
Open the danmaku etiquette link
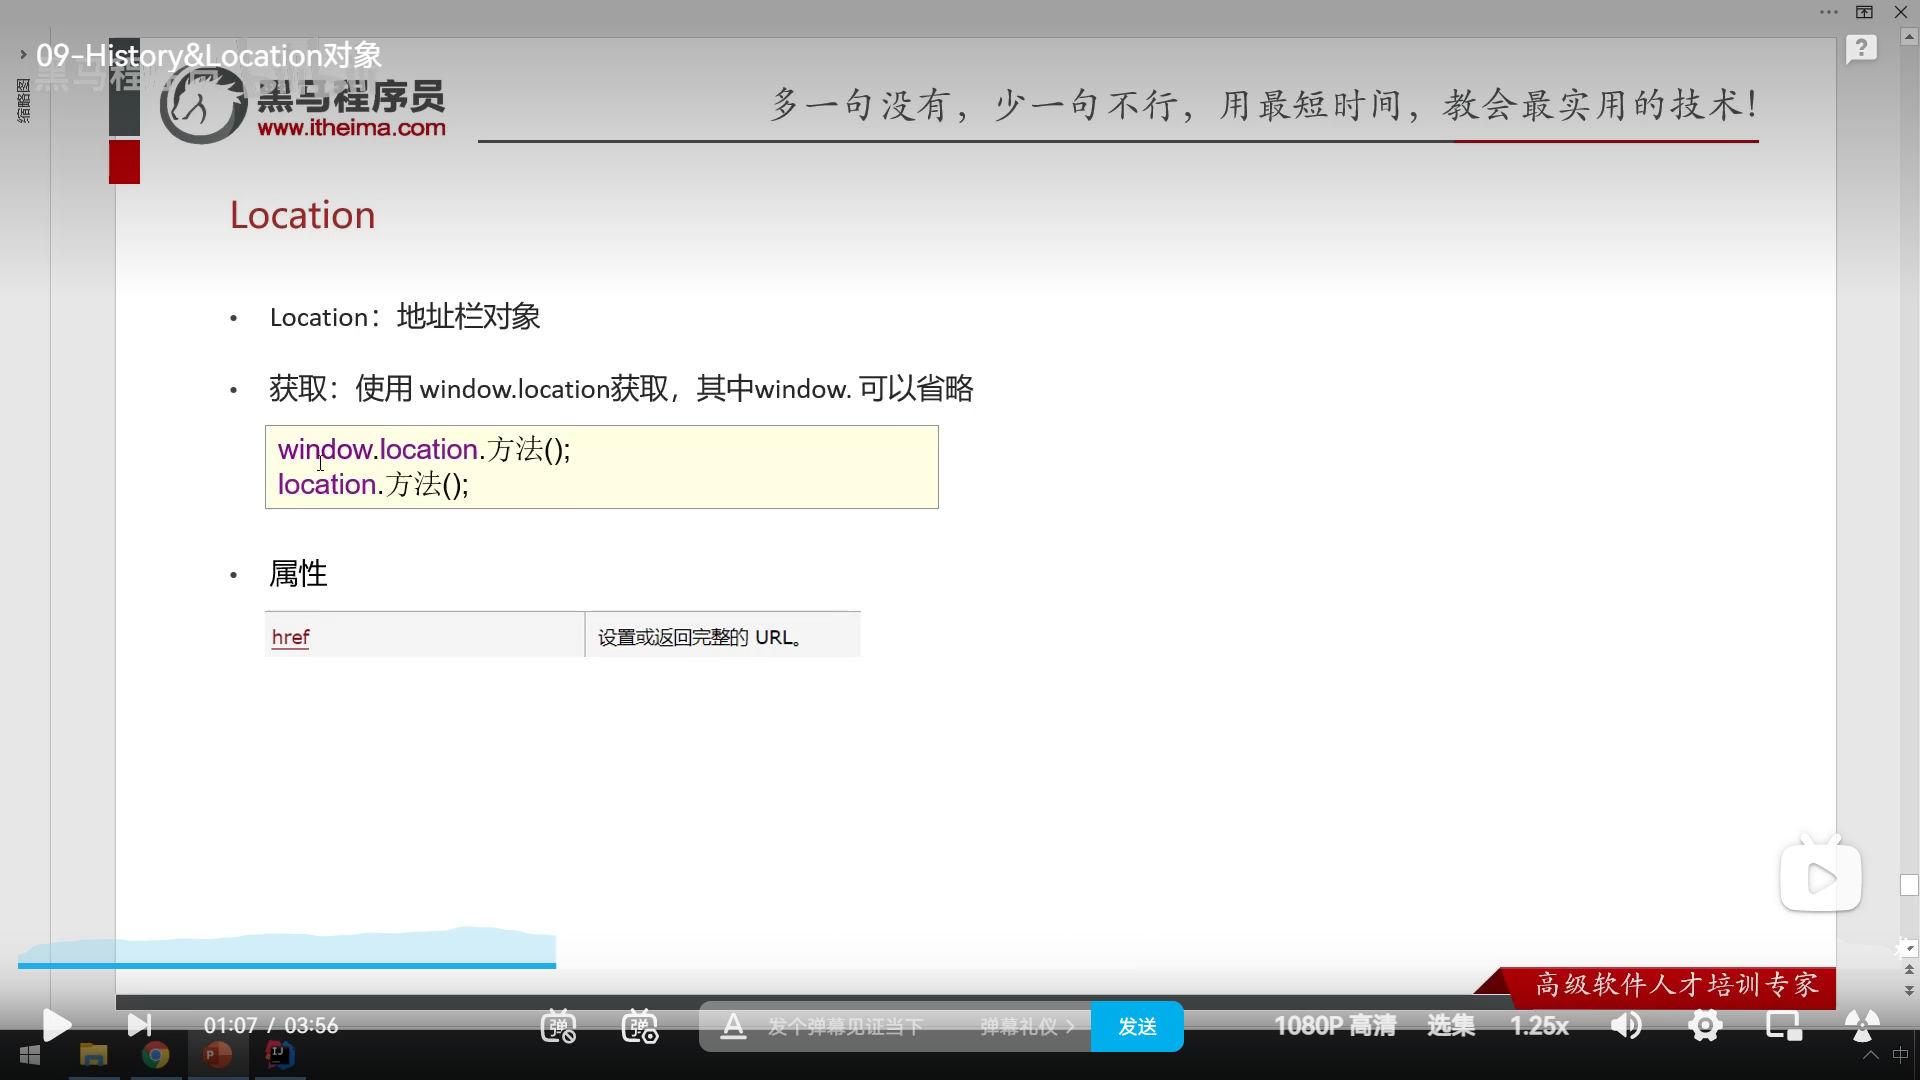click(x=1026, y=1027)
